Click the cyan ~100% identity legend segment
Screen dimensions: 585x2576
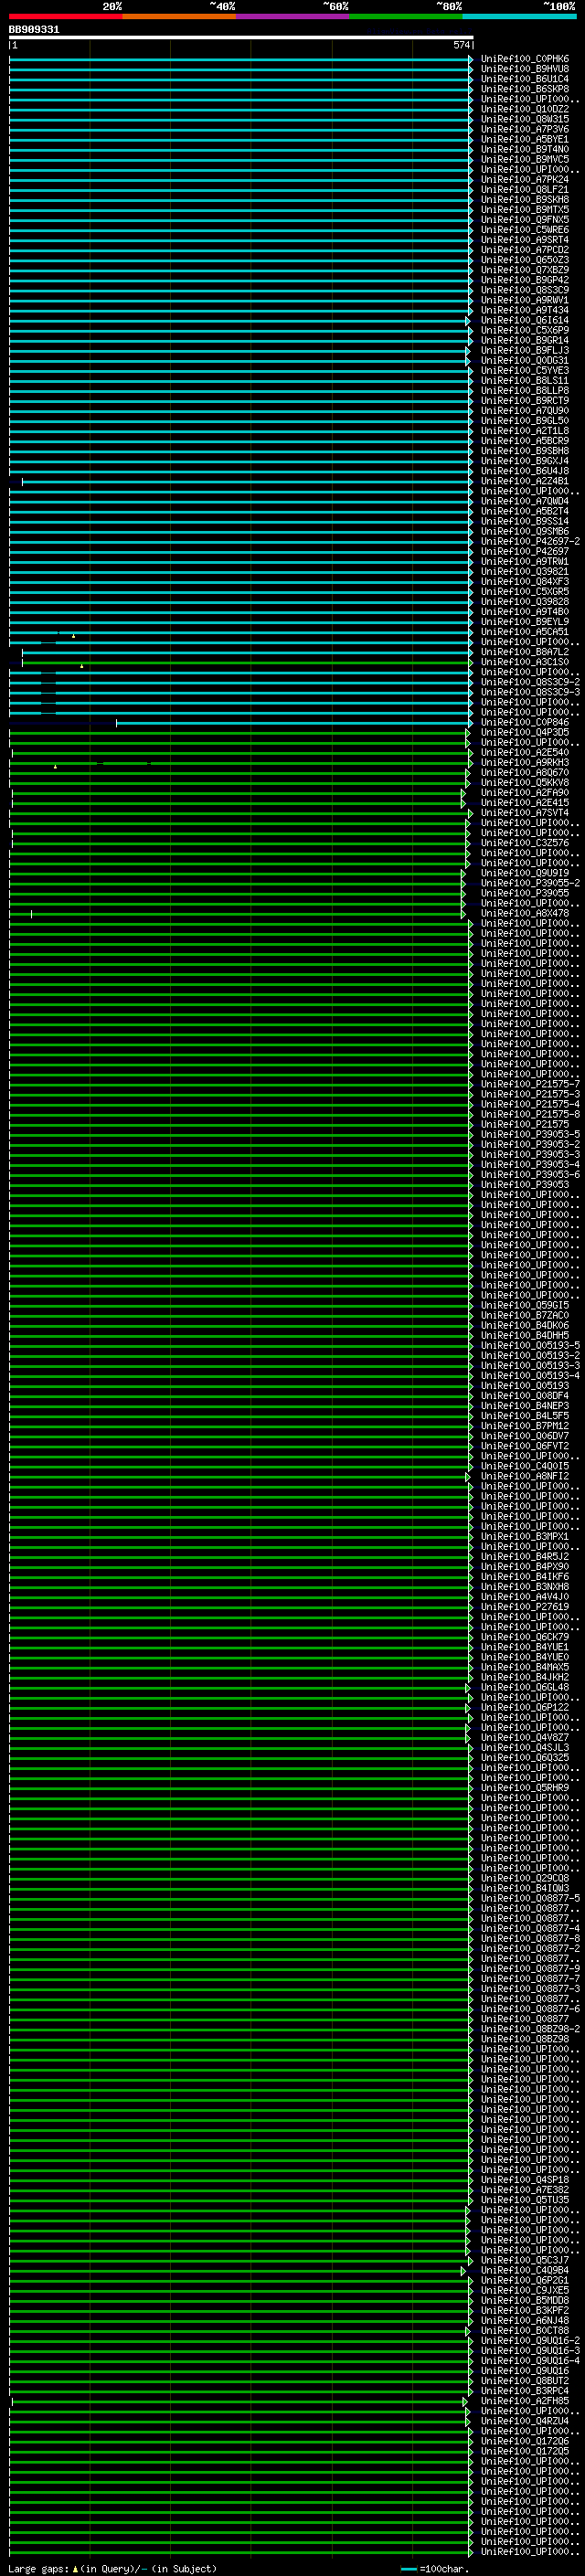tap(520, 16)
